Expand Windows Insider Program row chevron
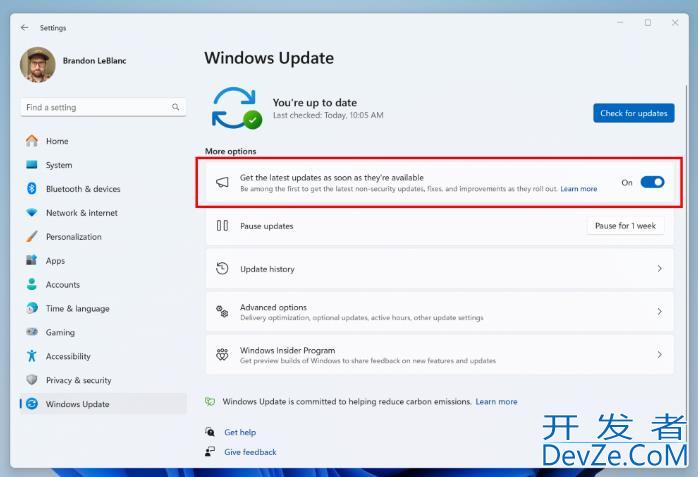The width and height of the screenshot is (698, 477). point(659,355)
